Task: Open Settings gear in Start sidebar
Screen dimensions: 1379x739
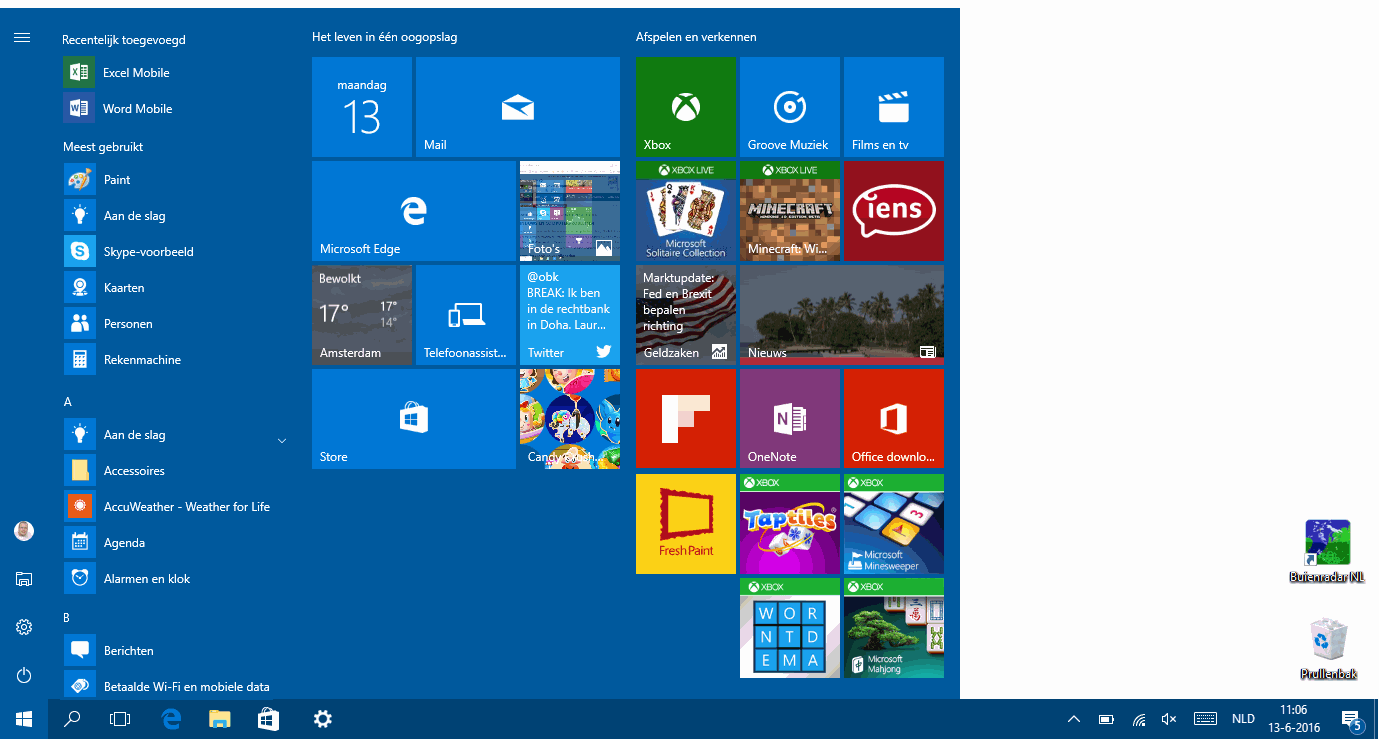Action: tap(24, 627)
